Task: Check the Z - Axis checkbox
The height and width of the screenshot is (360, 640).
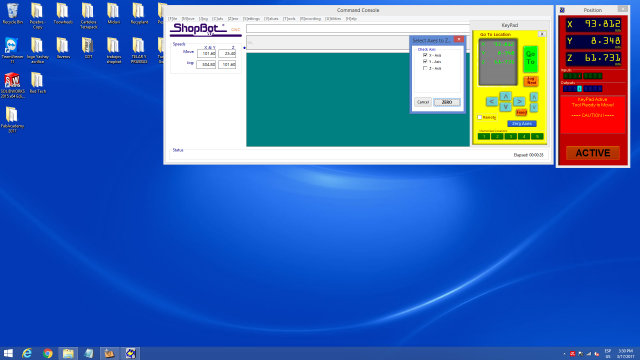Action: pyautogui.click(x=425, y=68)
